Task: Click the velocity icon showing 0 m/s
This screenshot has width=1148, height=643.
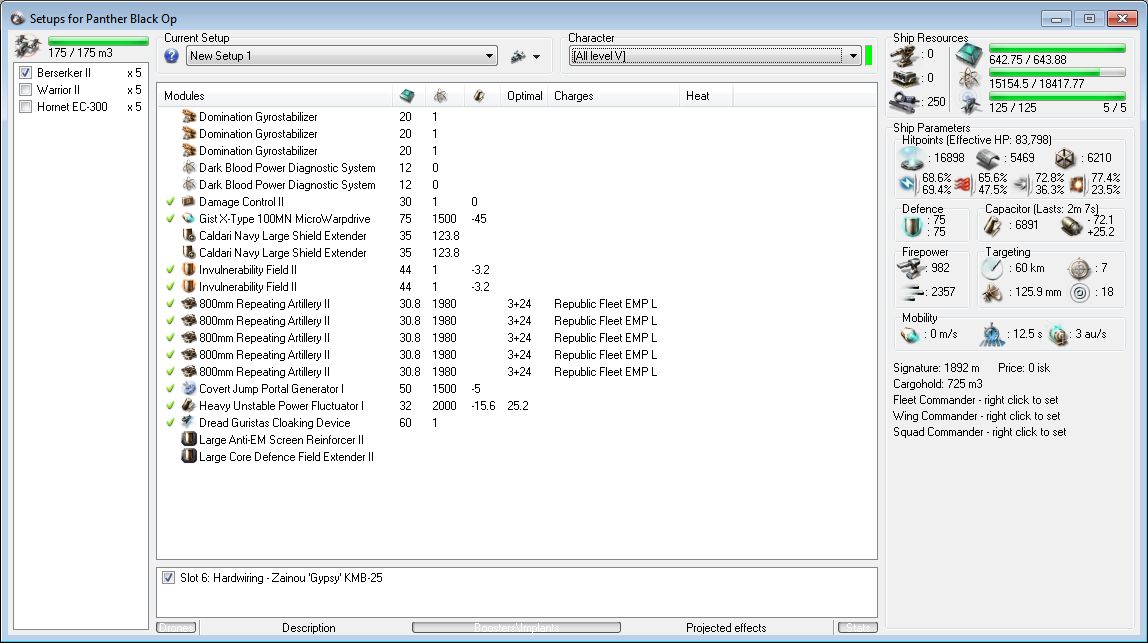Action: pos(910,335)
